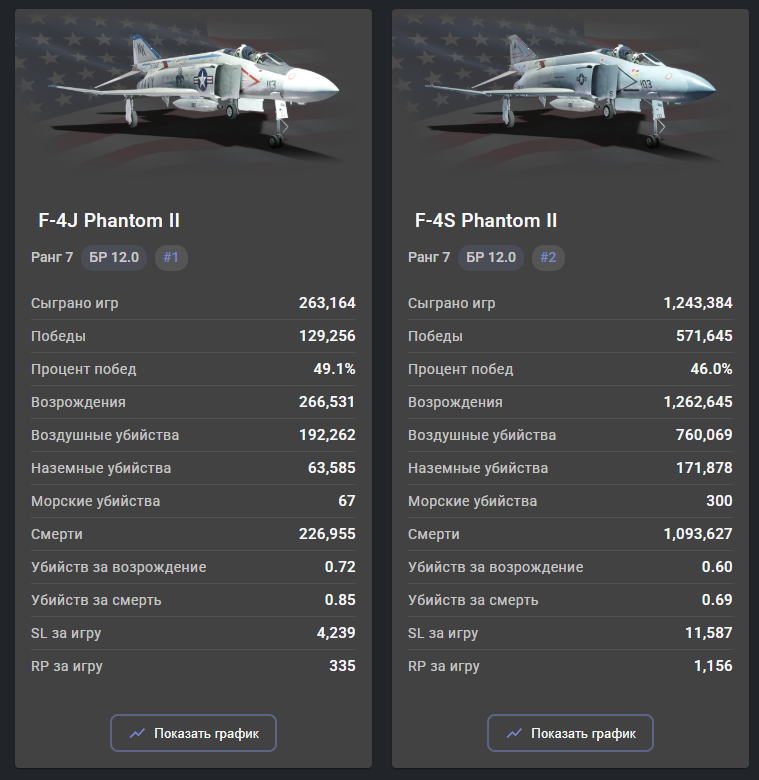Select the "Морские убийства" row showing 300
Viewport: 759px width, 780px height.
point(570,501)
